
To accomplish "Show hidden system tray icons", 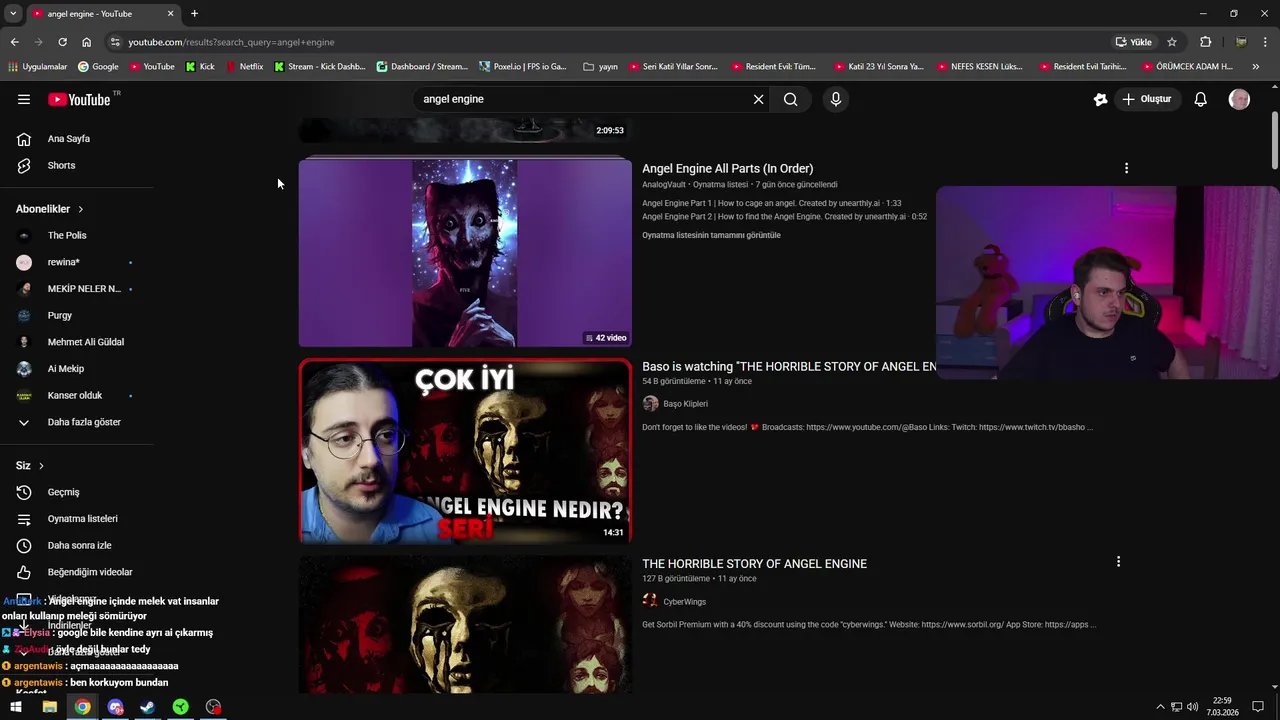I will (x=1160, y=707).
